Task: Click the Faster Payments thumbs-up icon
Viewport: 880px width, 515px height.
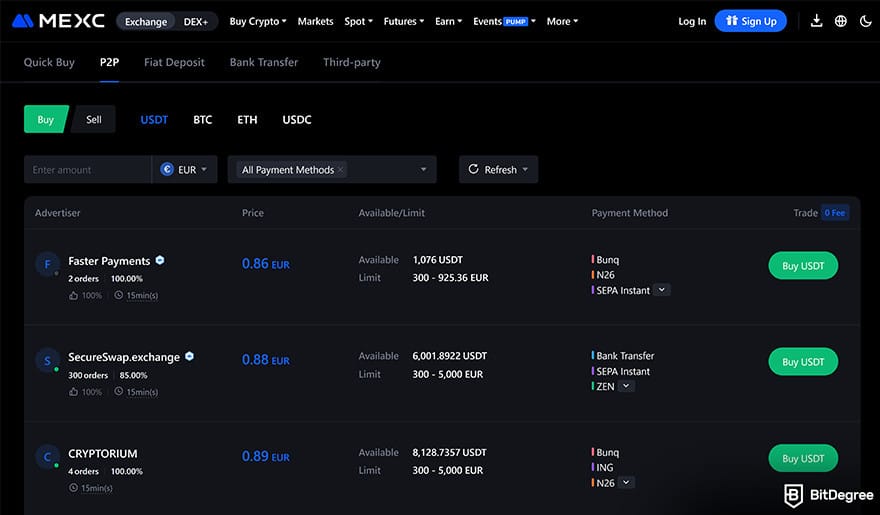Action: (x=74, y=295)
